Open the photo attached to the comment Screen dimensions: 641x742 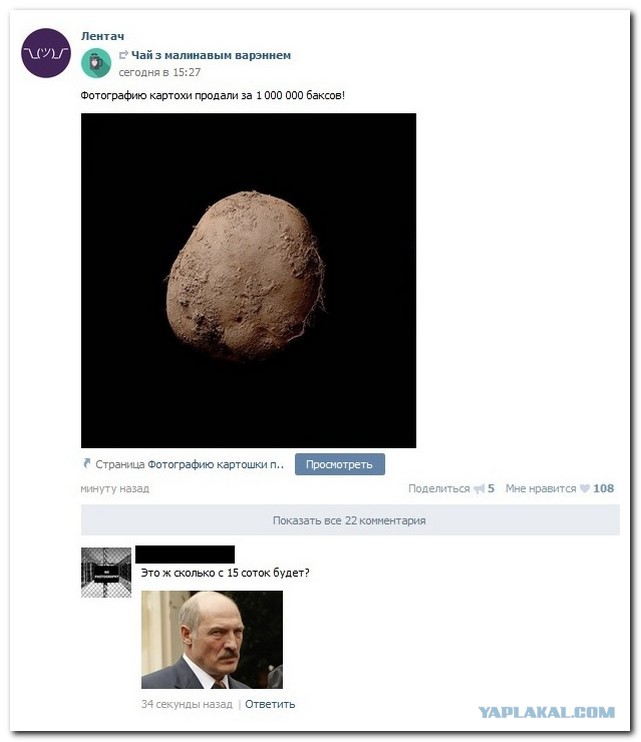coord(212,639)
